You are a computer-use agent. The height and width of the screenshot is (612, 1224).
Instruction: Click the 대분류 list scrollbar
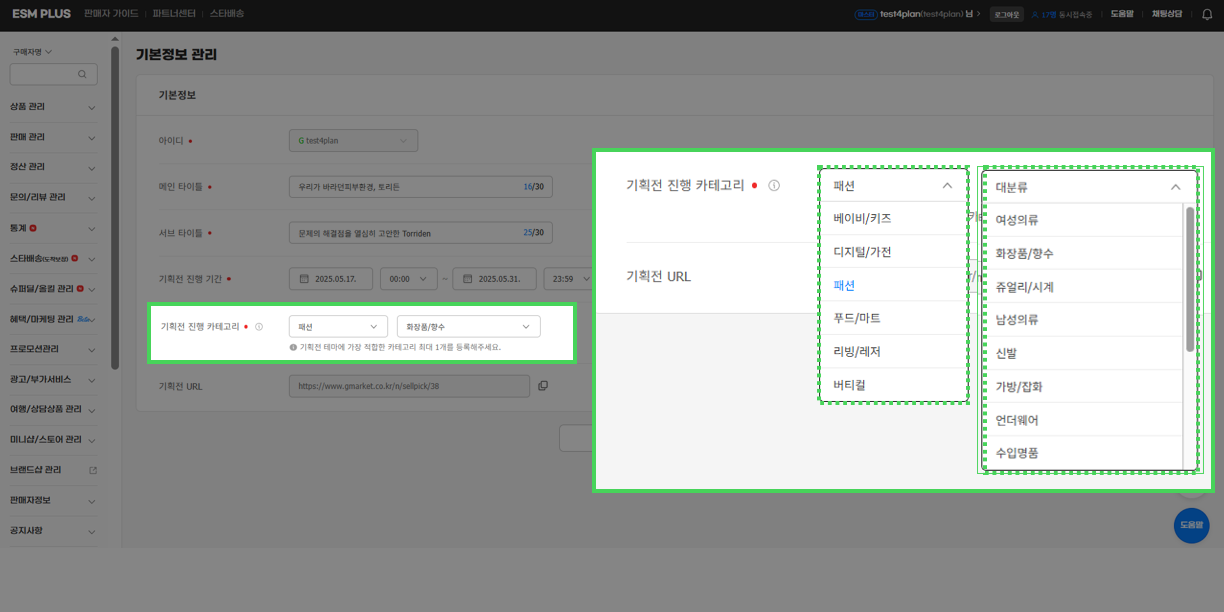[1190, 279]
